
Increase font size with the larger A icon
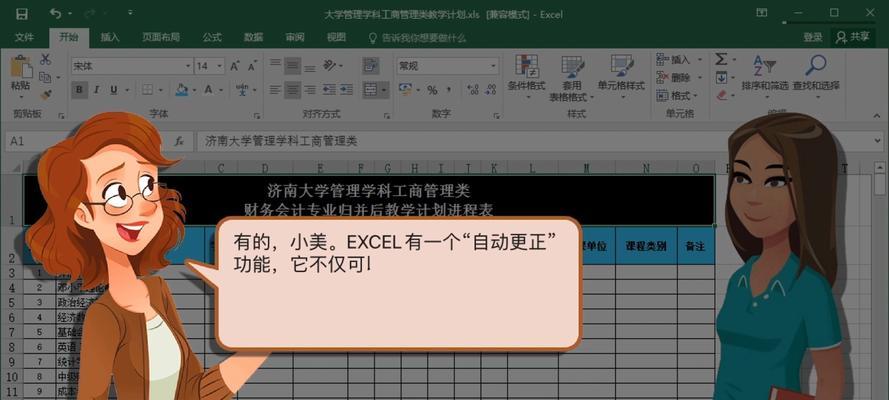tap(235, 66)
